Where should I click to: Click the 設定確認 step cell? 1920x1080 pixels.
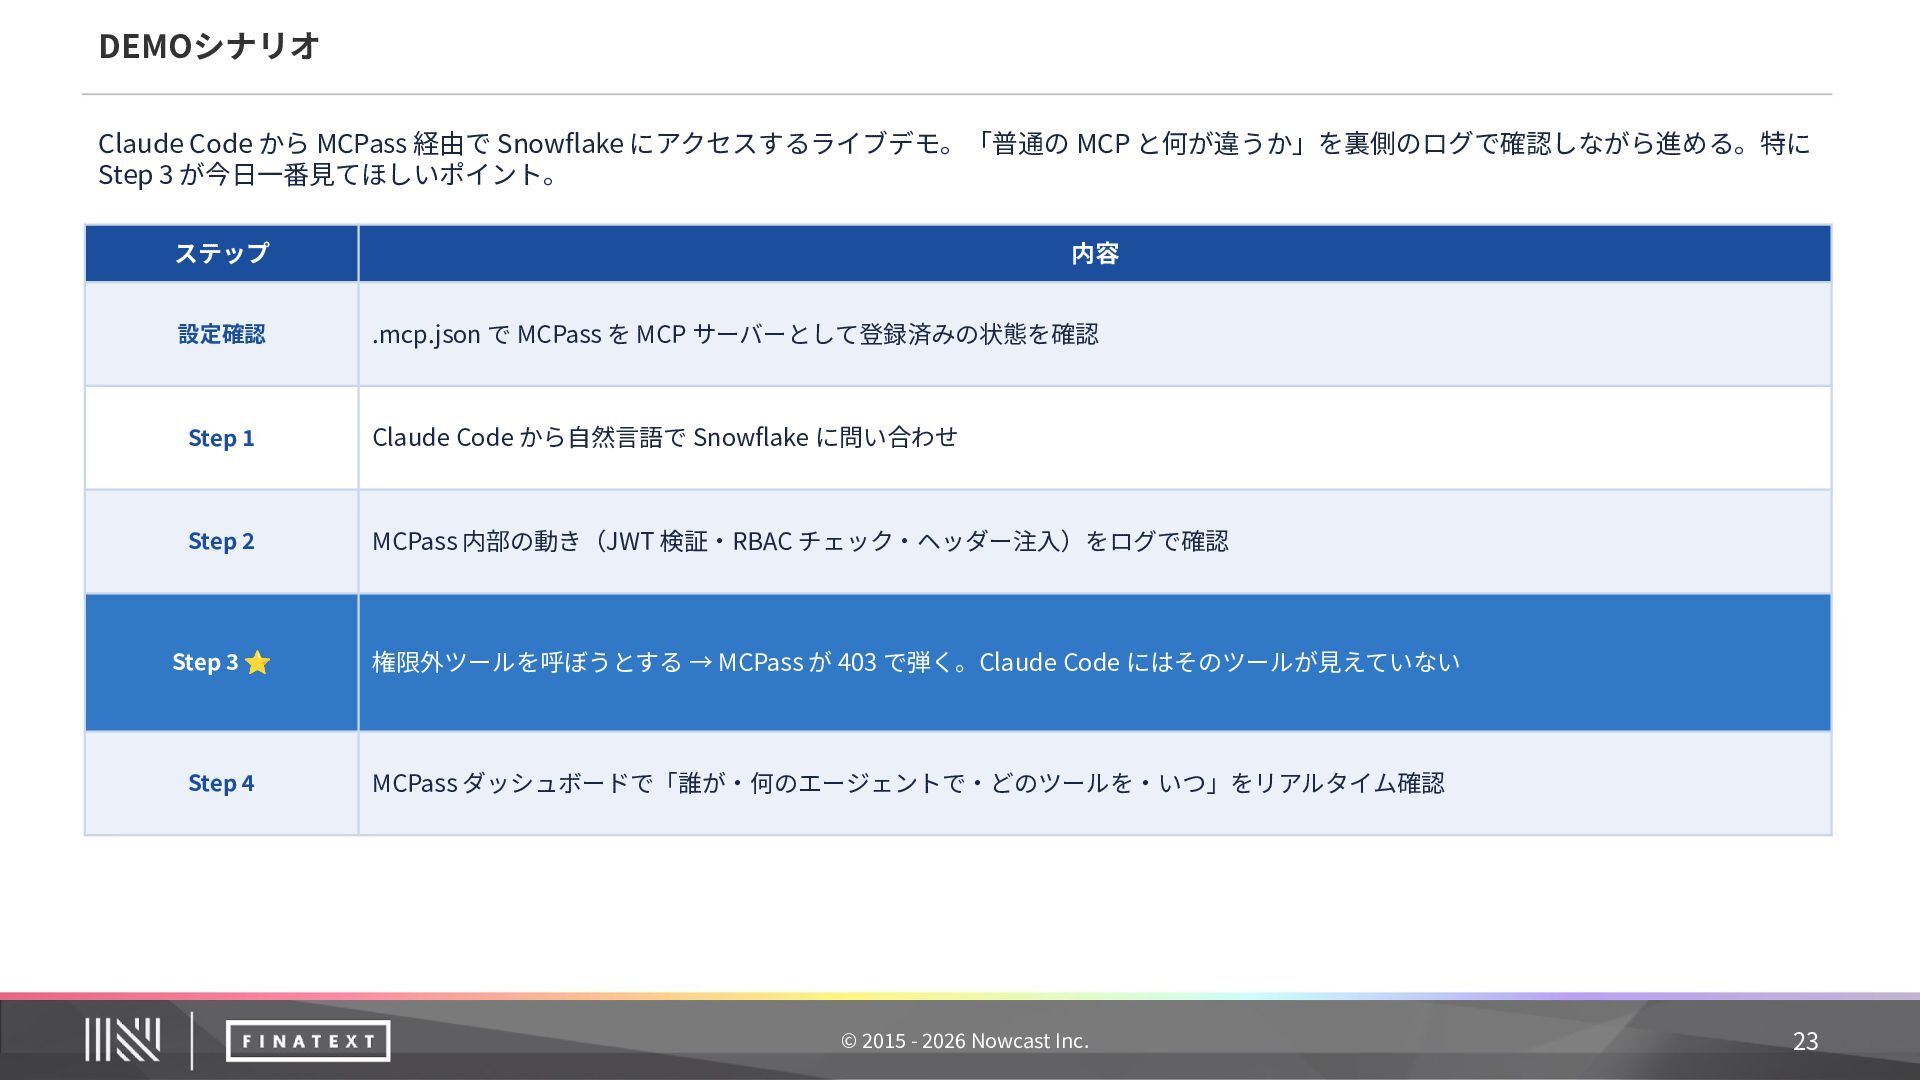pos(221,334)
